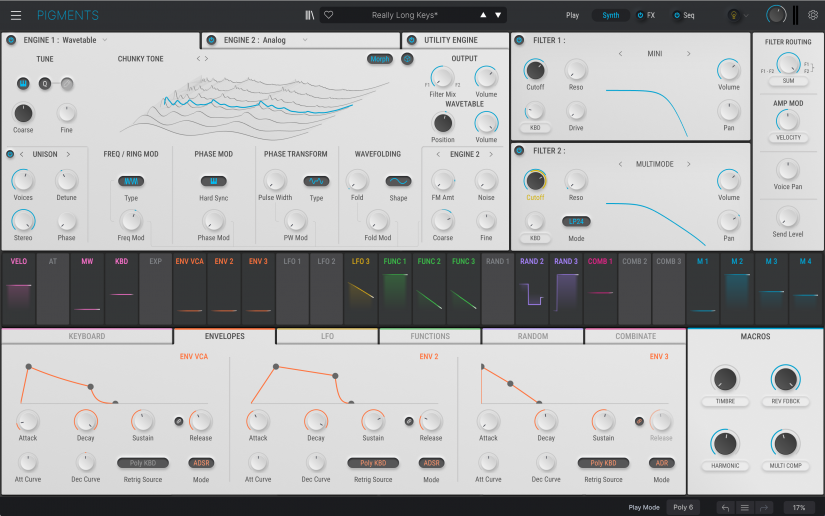Click the Morph button

[x=380, y=59]
